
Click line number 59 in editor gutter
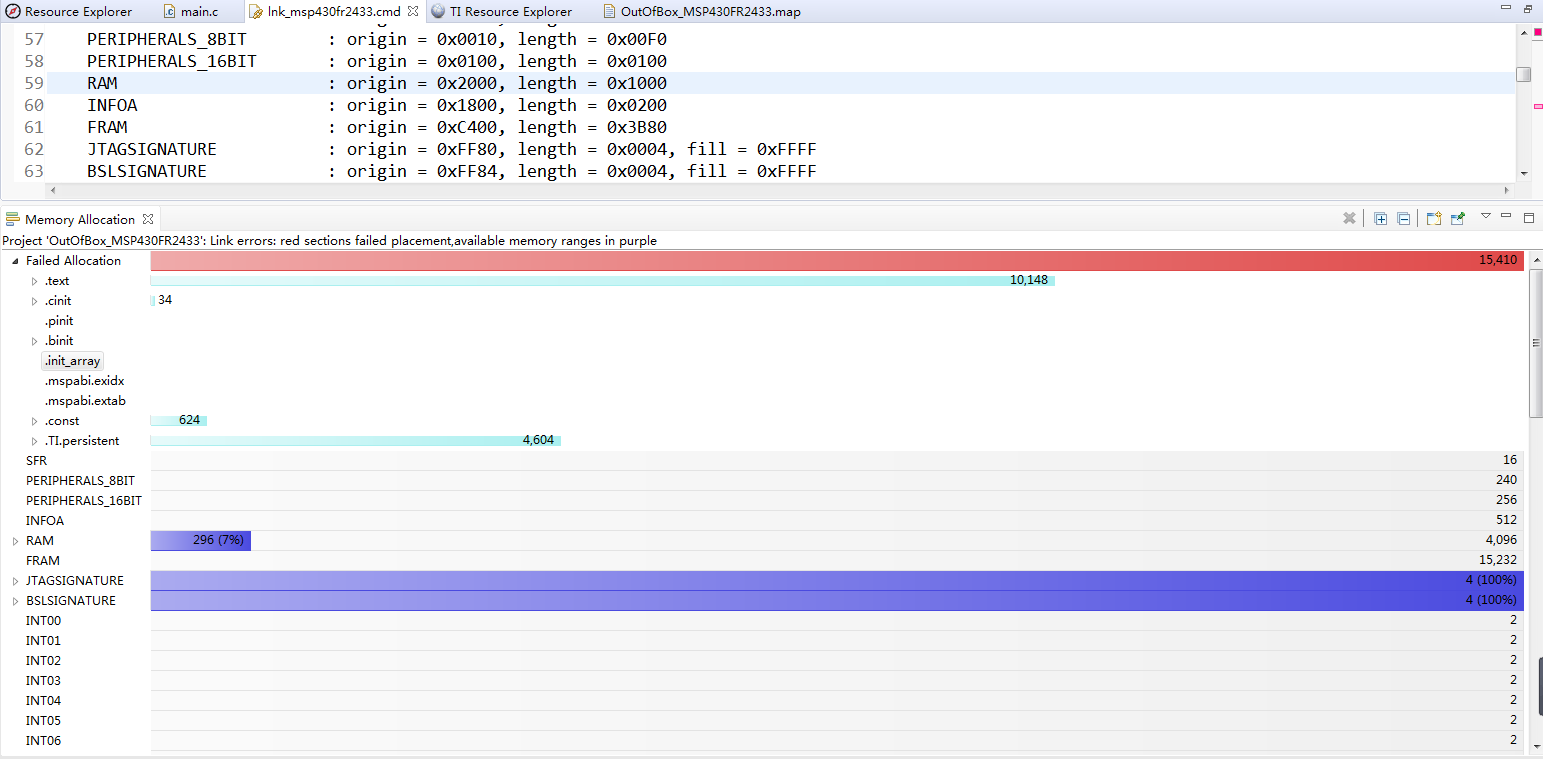point(34,84)
